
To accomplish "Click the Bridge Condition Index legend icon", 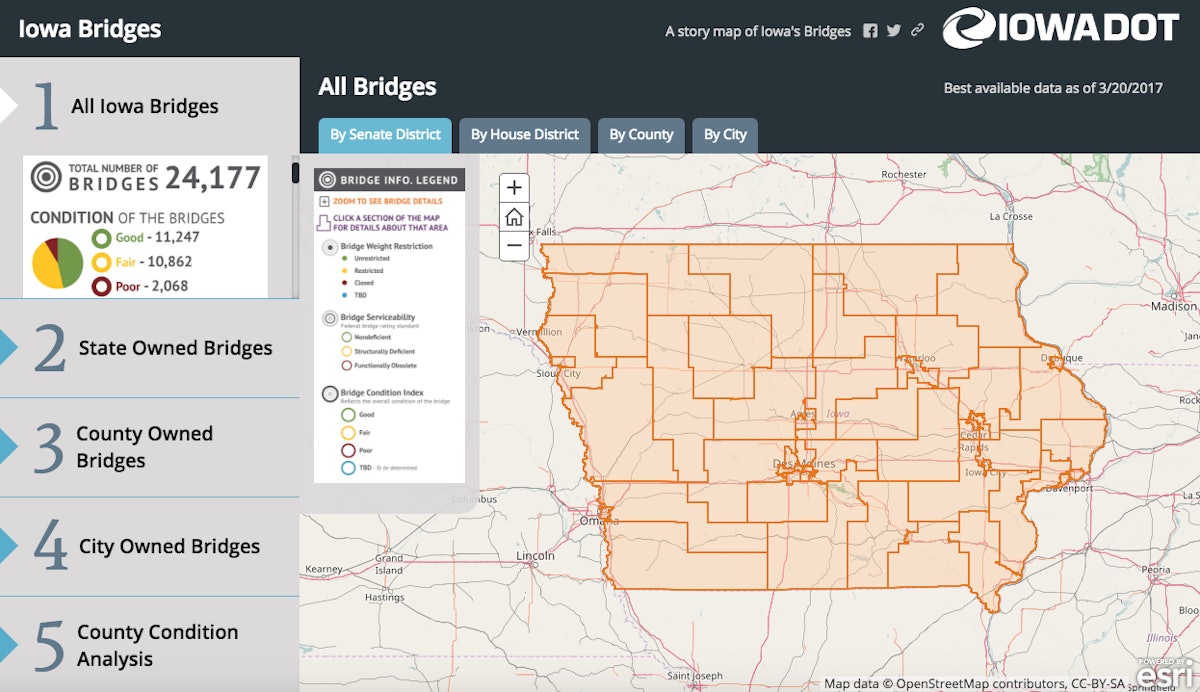I will pos(330,393).
